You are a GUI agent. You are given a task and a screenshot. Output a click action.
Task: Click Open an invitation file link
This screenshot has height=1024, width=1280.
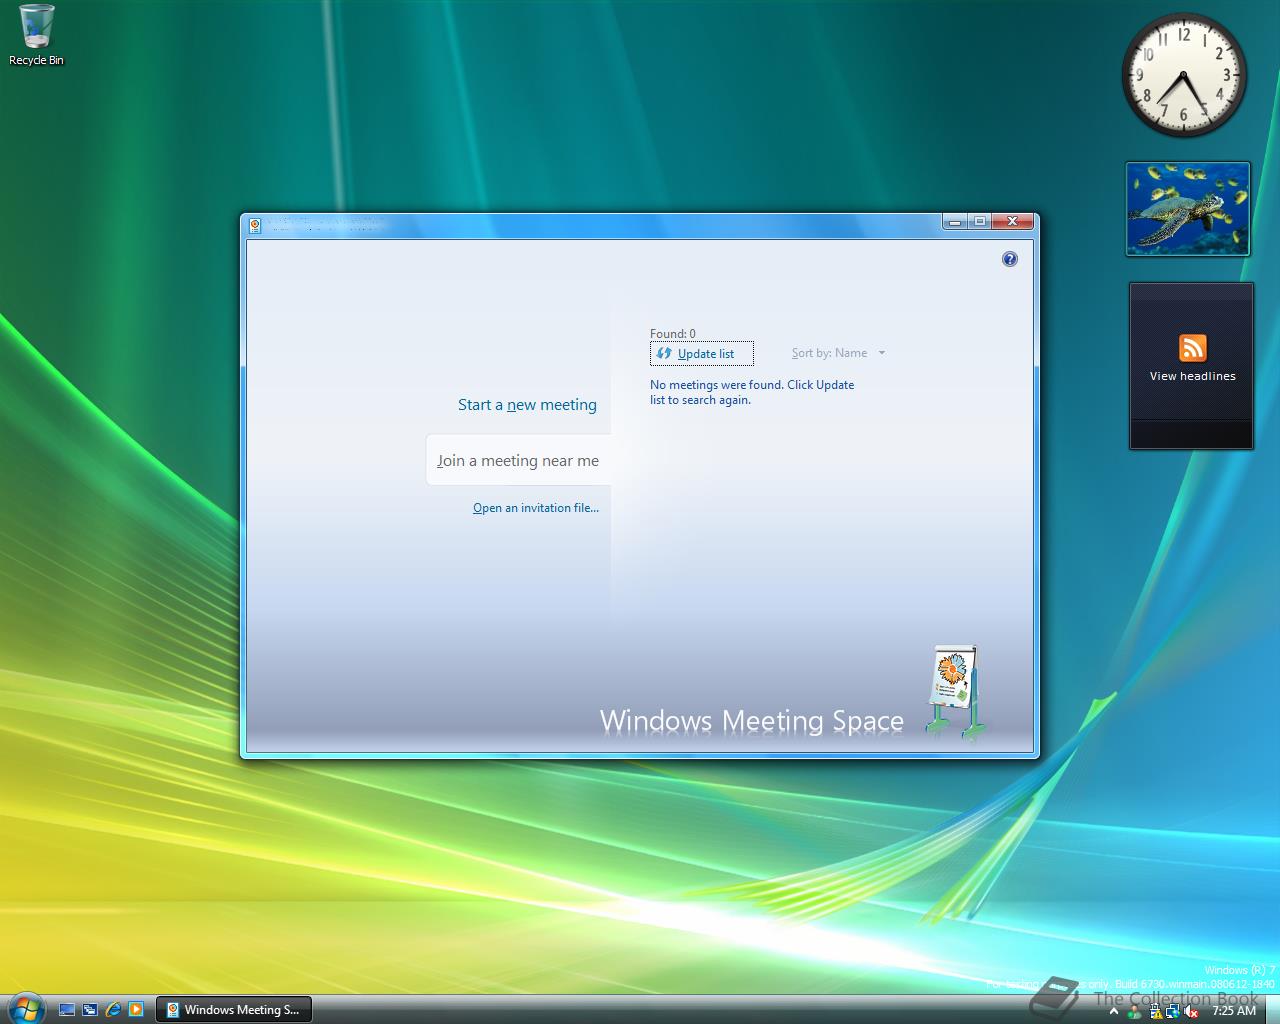click(x=536, y=508)
